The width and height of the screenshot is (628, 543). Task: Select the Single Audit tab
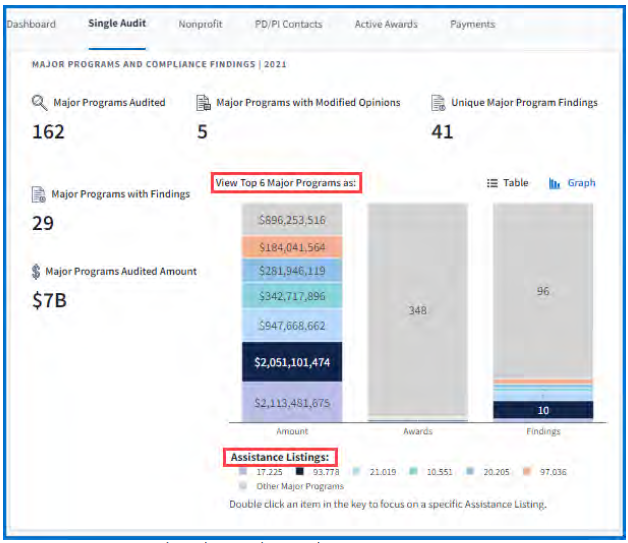(116, 24)
